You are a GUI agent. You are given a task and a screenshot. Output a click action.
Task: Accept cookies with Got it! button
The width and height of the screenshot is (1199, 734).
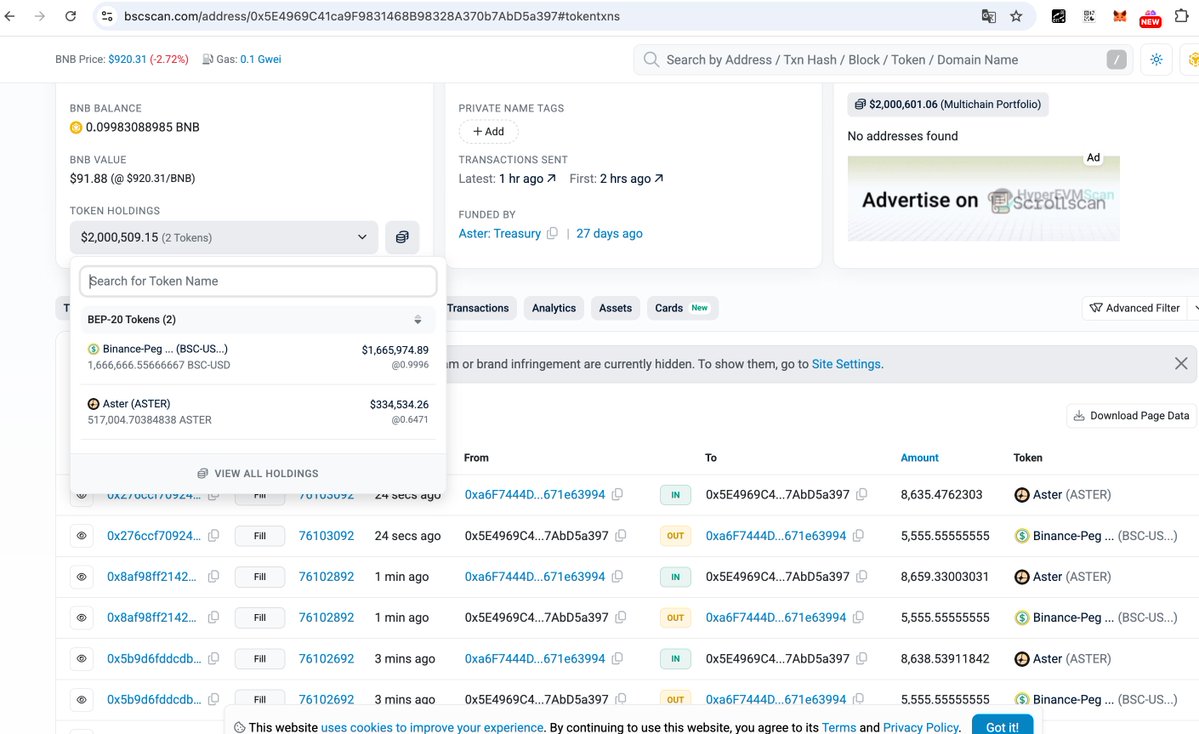click(1002, 726)
